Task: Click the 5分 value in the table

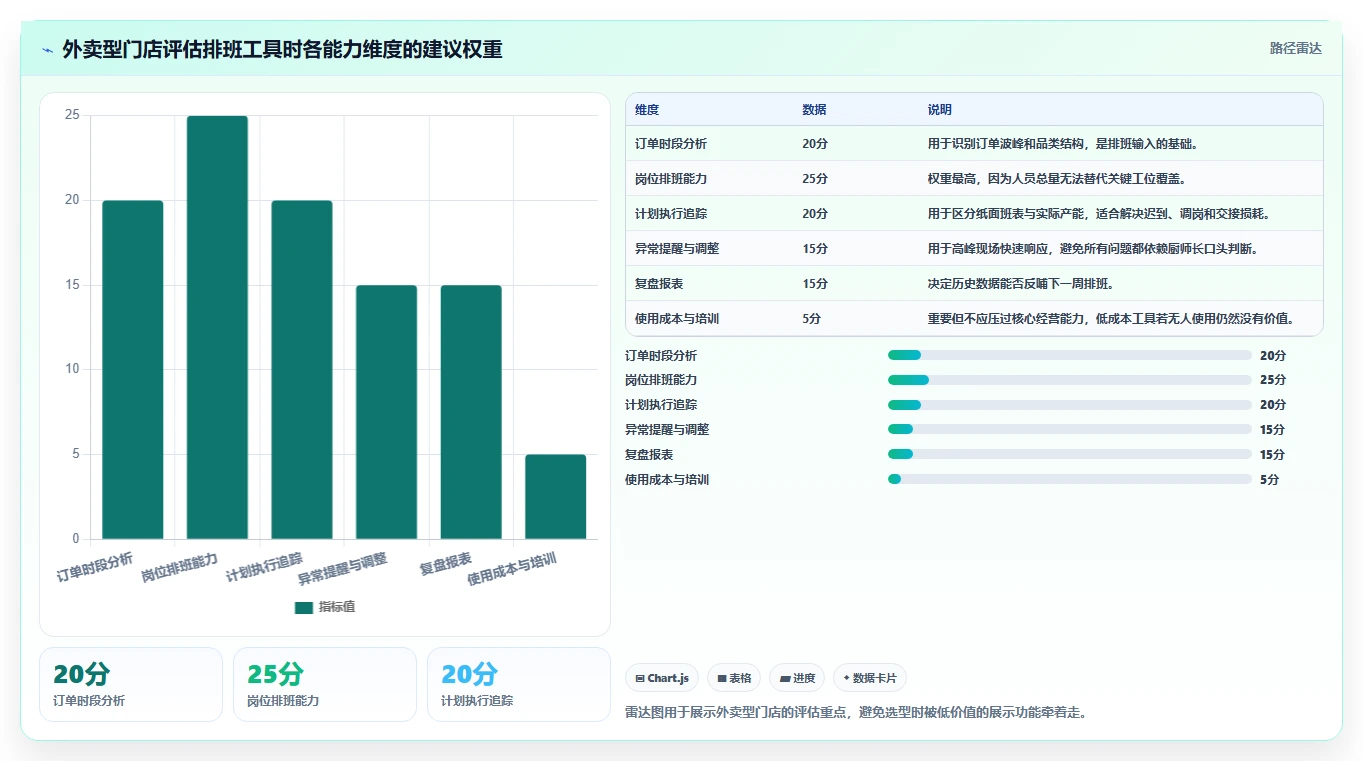Action: pos(811,319)
